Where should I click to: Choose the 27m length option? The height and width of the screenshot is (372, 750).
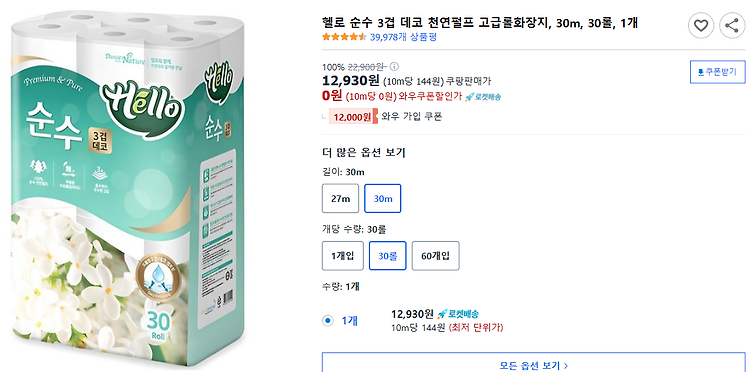340,198
